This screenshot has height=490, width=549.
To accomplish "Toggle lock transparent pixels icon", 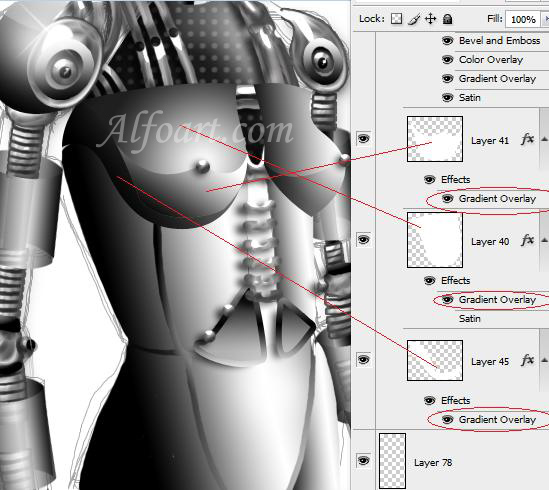I will (396, 19).
